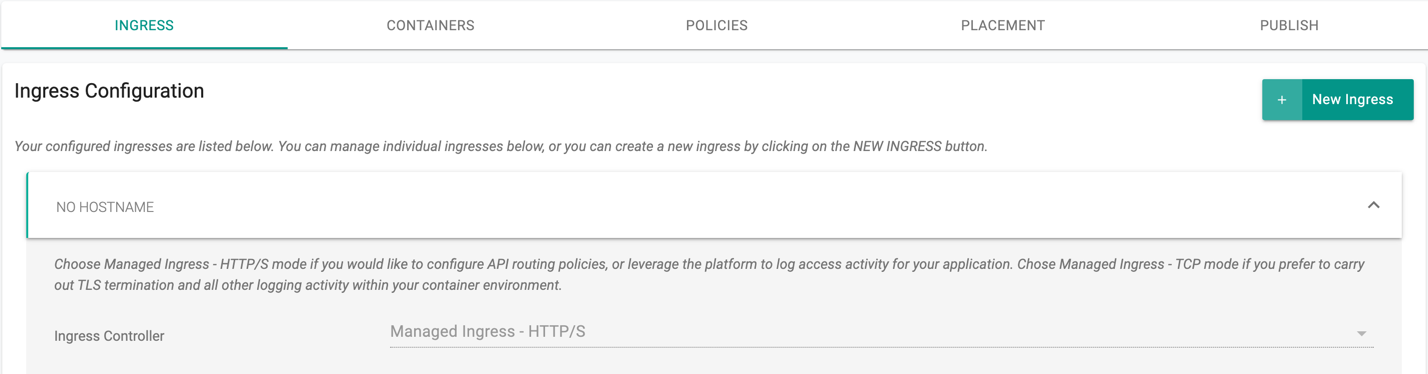1428x374 pixels.
Task: Click the plus icon on New Ingress
Action: tap(1282, 100)
